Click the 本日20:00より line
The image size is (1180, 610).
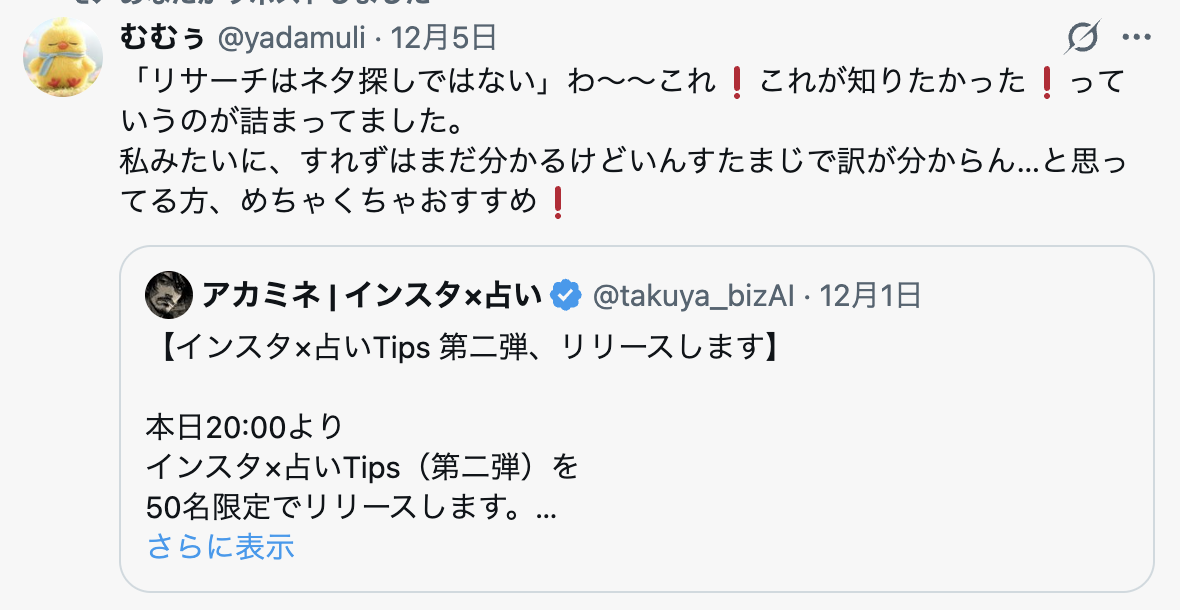click(x=245, y=427)
